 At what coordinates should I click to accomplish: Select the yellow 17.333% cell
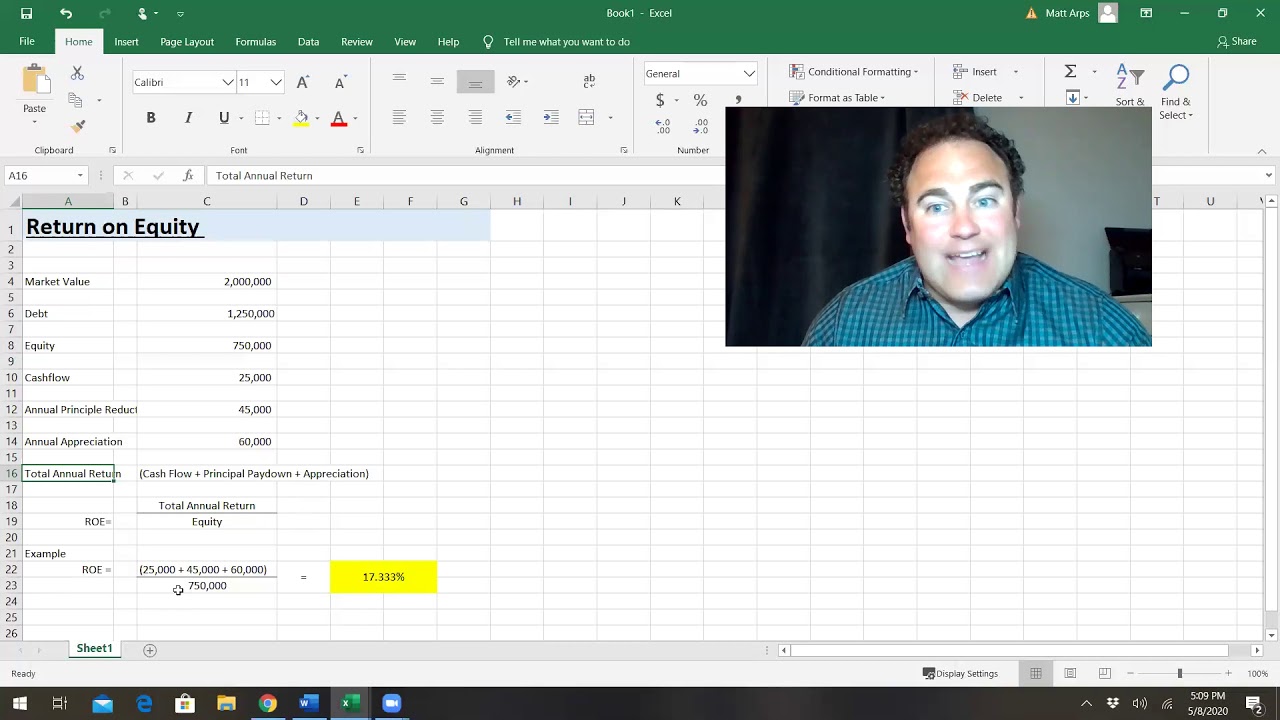pyautogui.click(x=383, y=577)
